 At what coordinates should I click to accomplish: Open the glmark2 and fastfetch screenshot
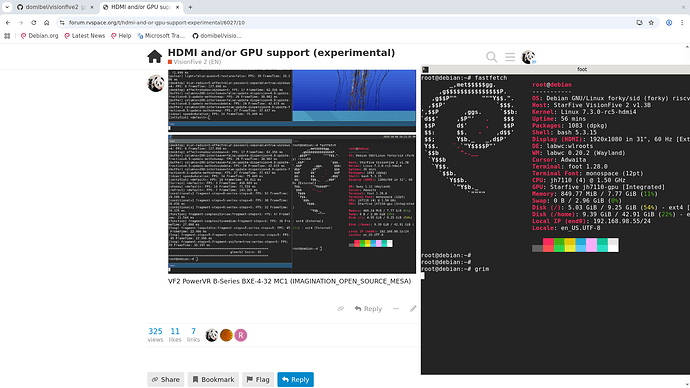pyautogui.click(x=292, y=204)
